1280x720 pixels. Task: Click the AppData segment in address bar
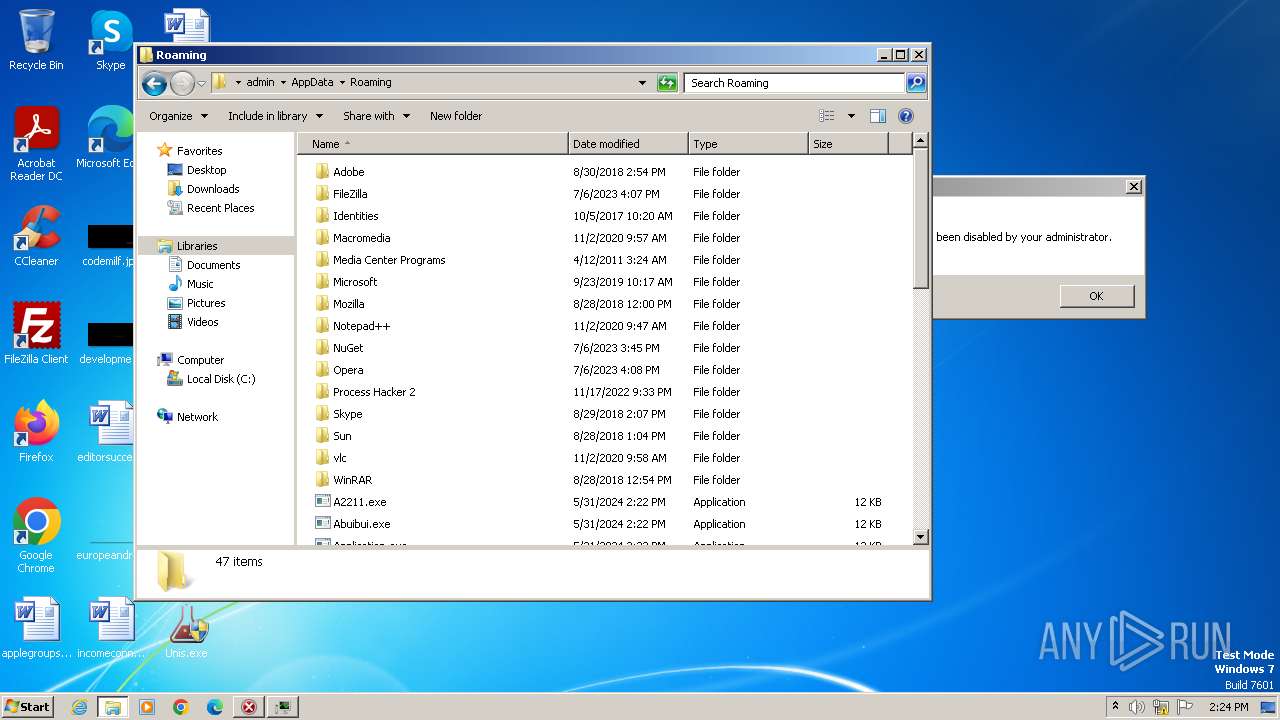312,83
